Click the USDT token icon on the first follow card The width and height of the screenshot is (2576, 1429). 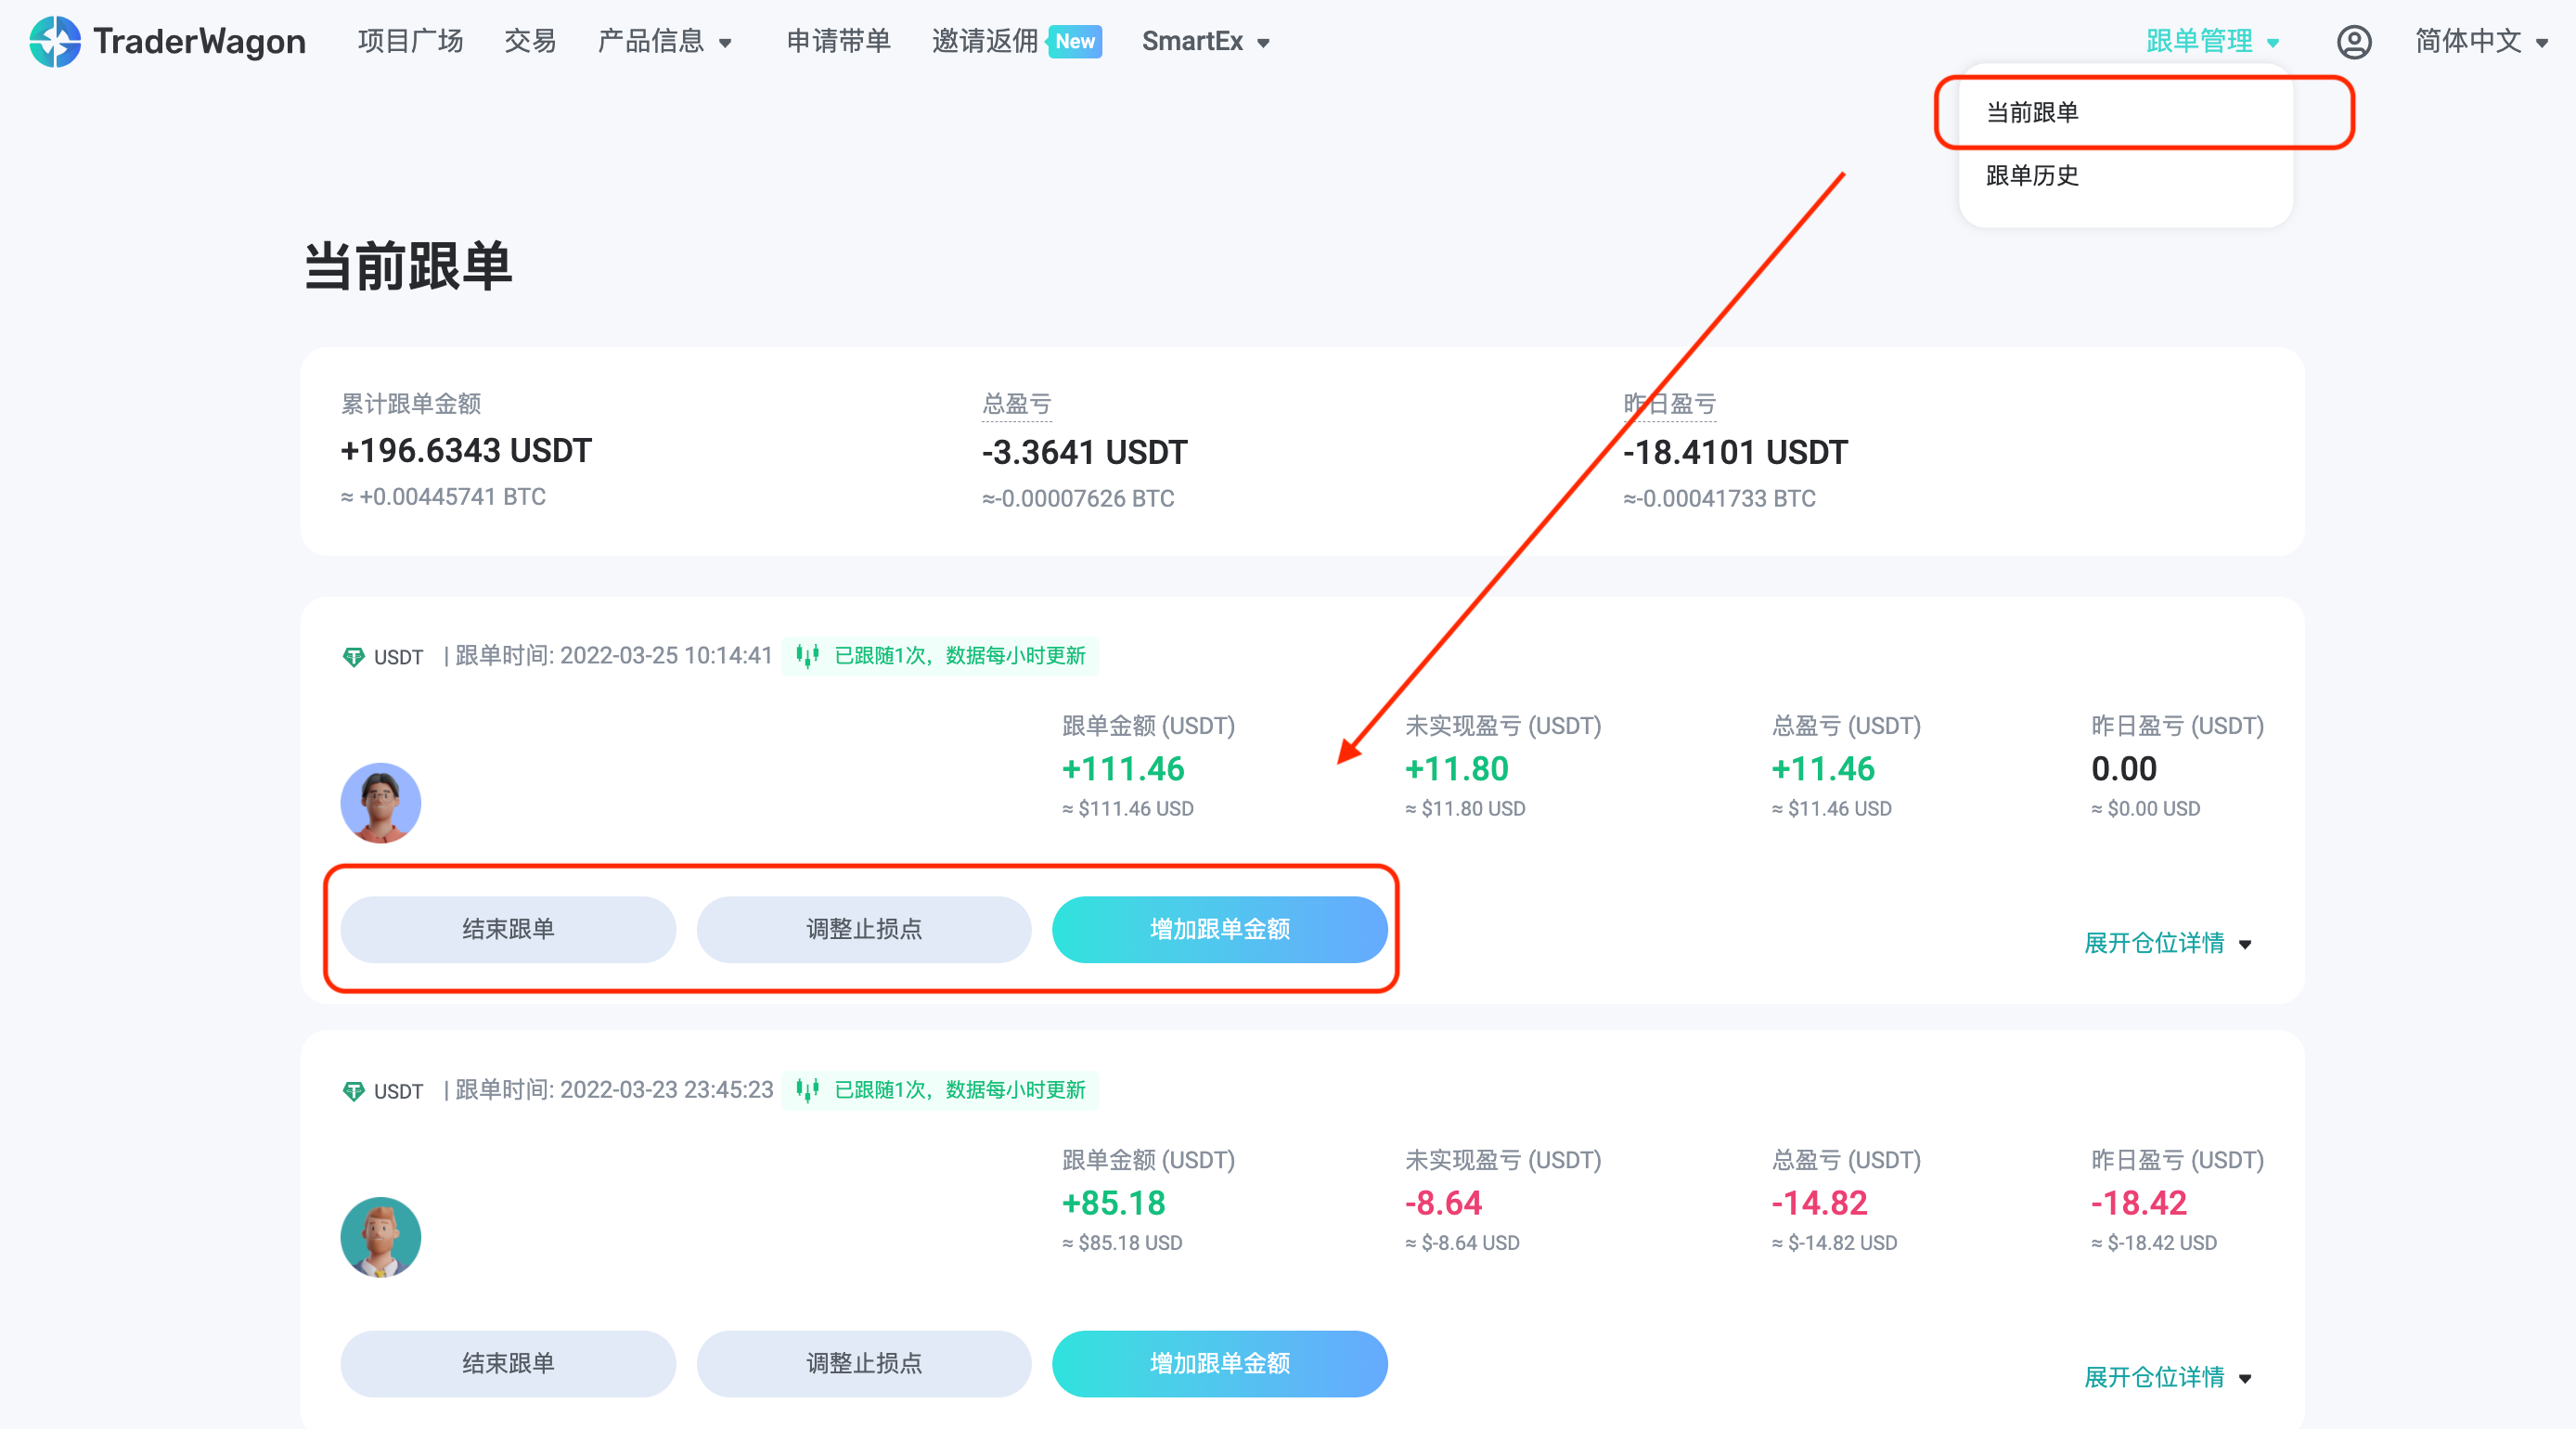pyautogui.click(x=354, y=657)
